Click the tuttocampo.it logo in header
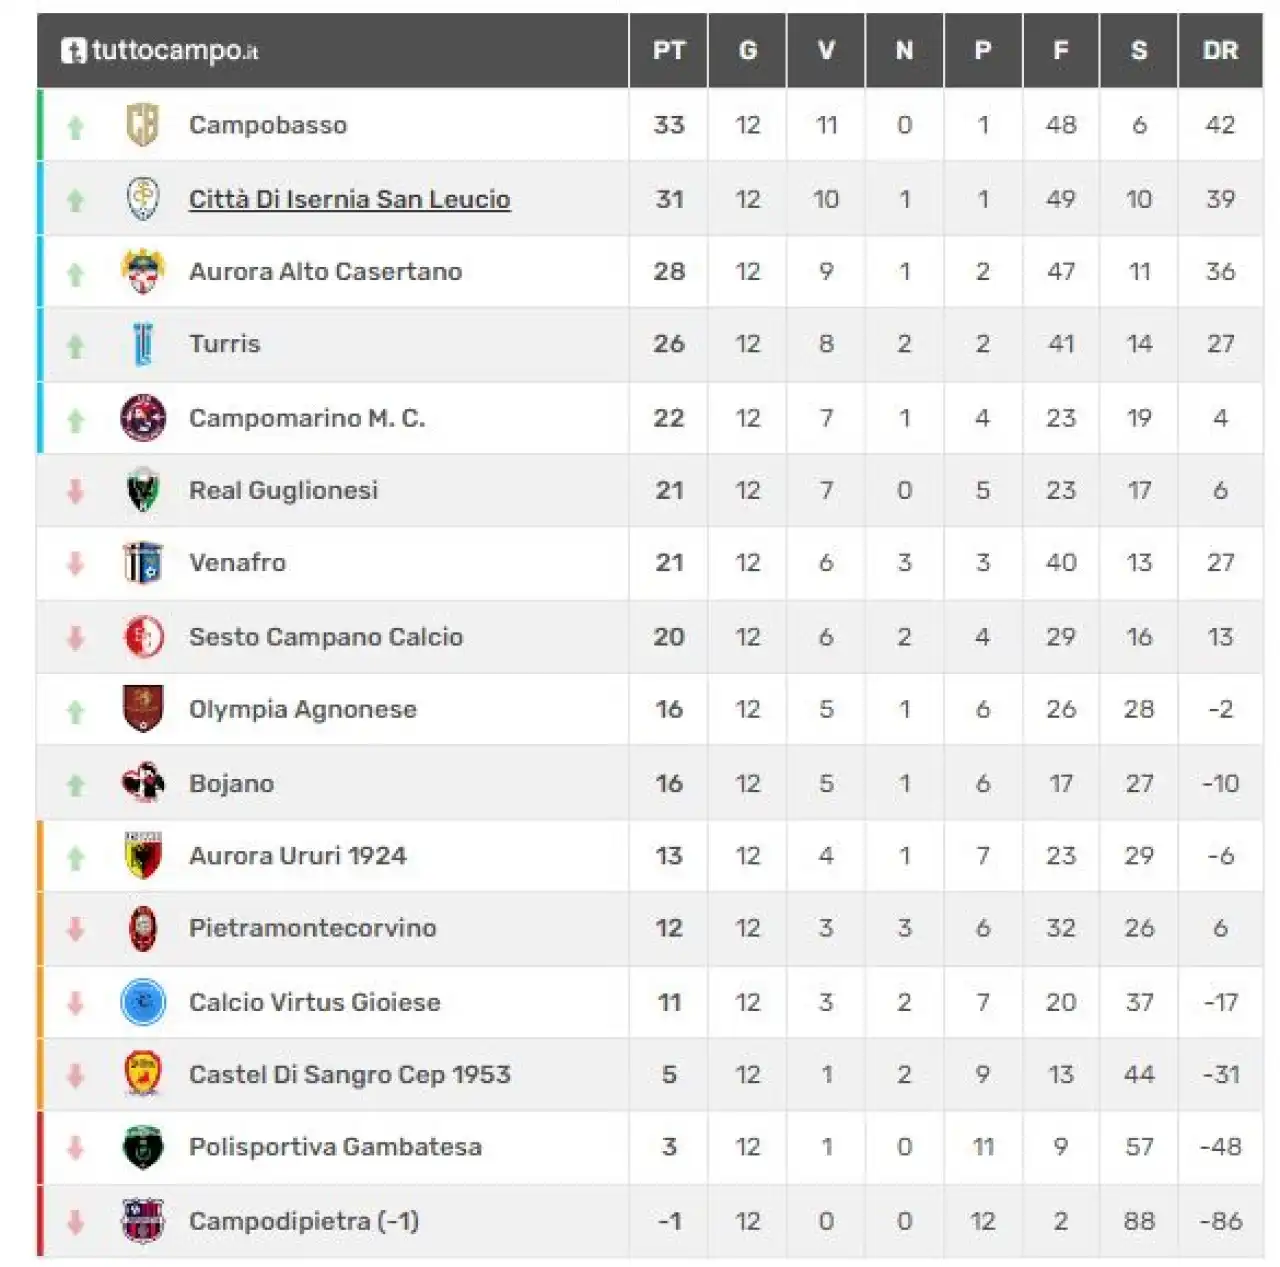1280x1267 pixels. click(160, 50)
